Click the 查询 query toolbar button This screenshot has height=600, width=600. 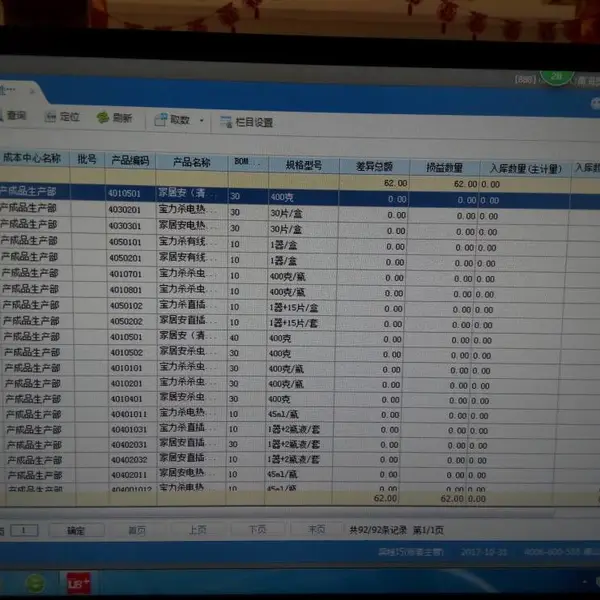[13, 115]
